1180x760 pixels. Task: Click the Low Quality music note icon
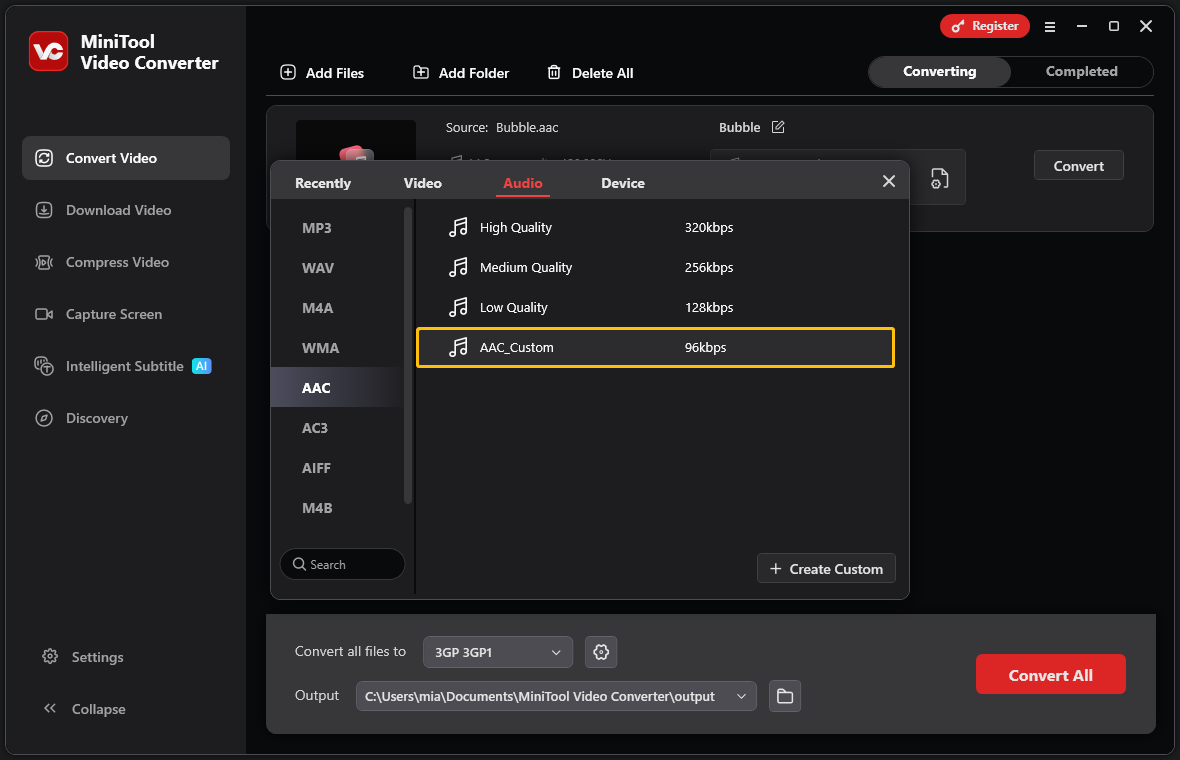tap(458, 307)
